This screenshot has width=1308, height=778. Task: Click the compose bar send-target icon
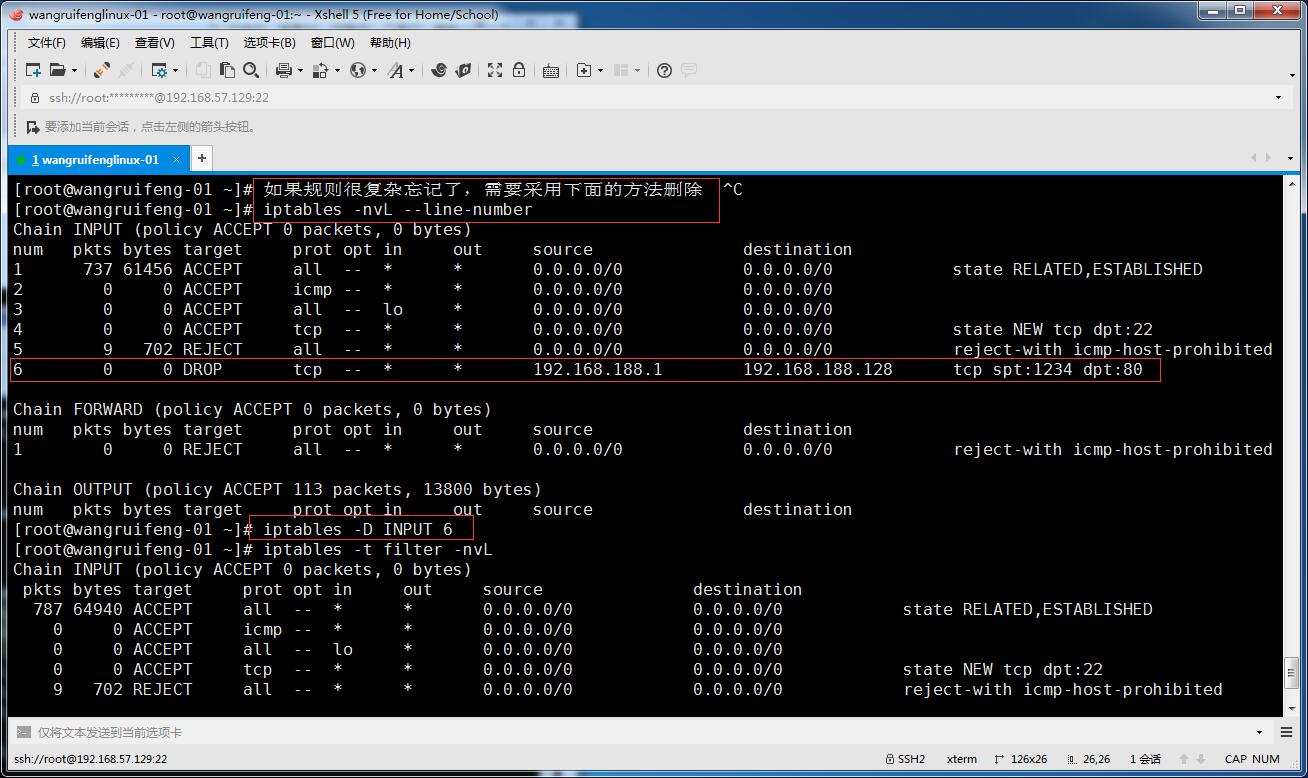coord(23,732)
